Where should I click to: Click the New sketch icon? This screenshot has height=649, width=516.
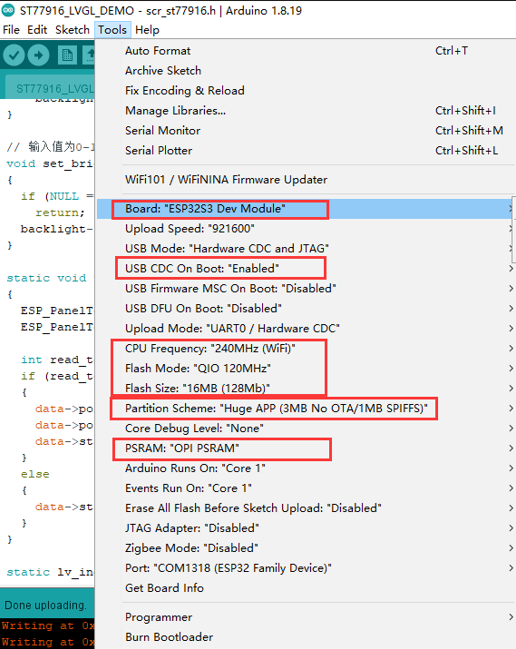tap(67, 55)
